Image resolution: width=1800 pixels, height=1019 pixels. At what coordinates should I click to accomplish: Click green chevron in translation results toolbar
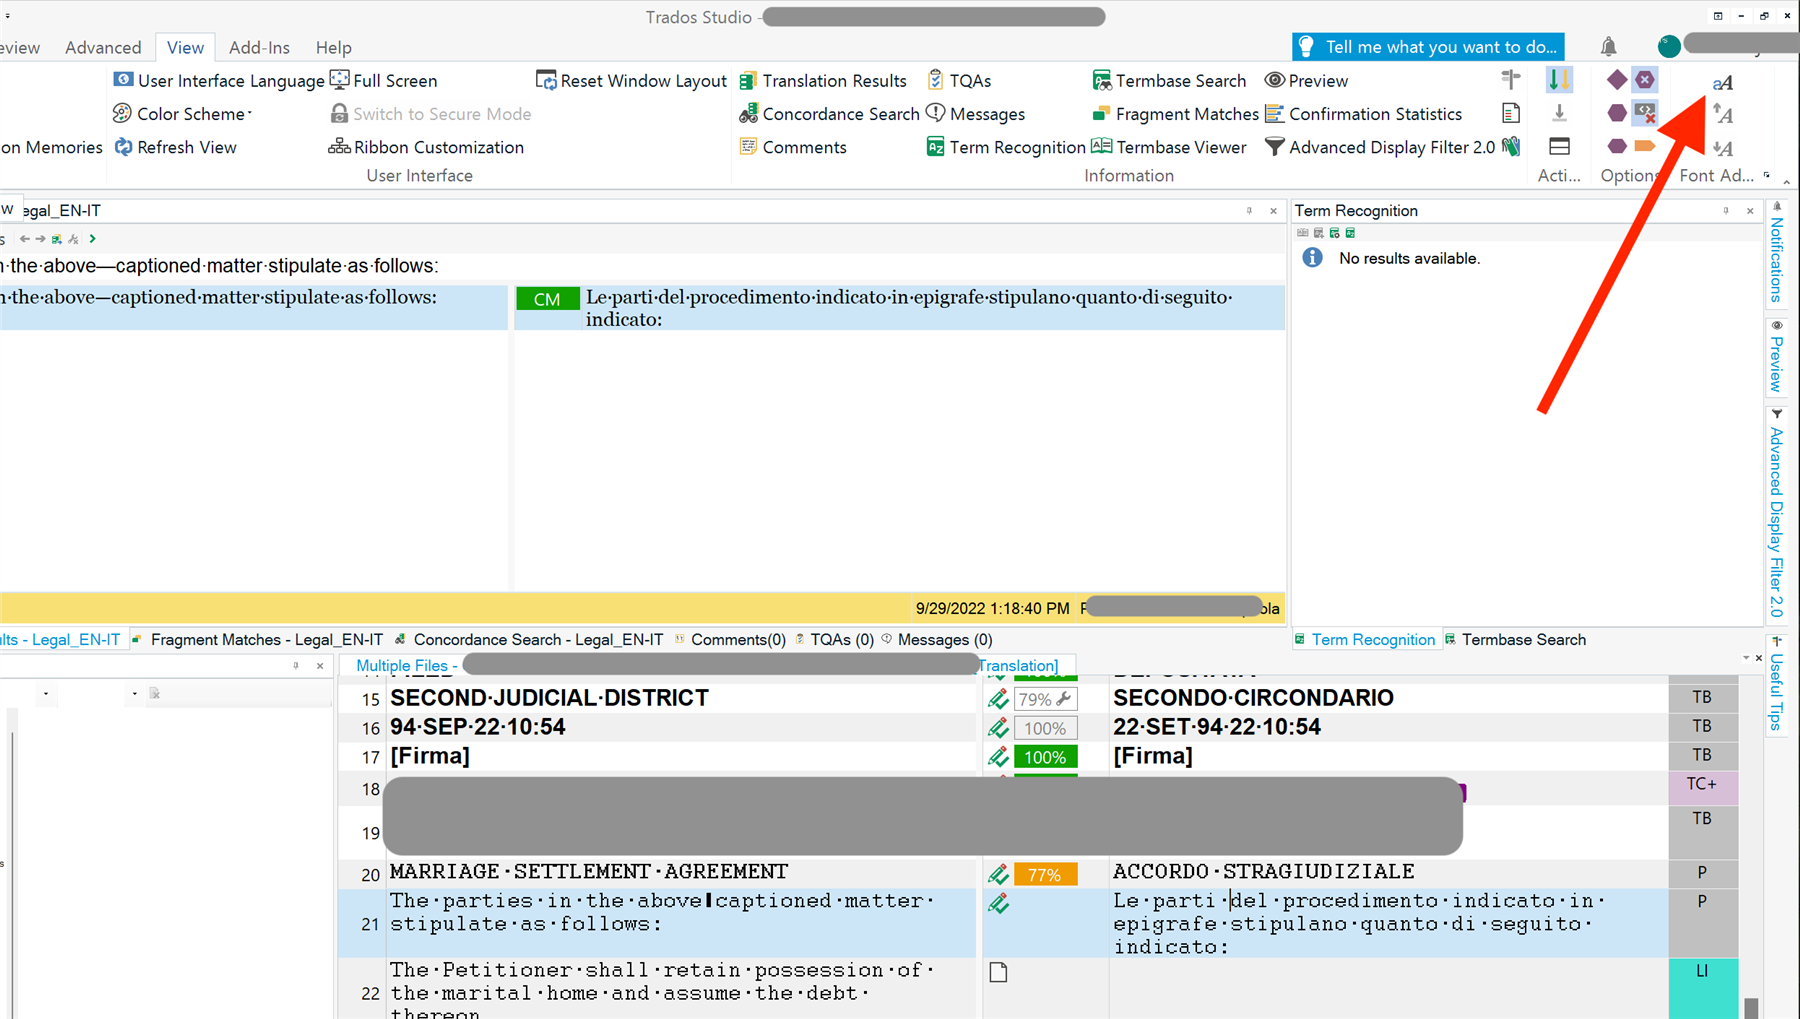92,239
